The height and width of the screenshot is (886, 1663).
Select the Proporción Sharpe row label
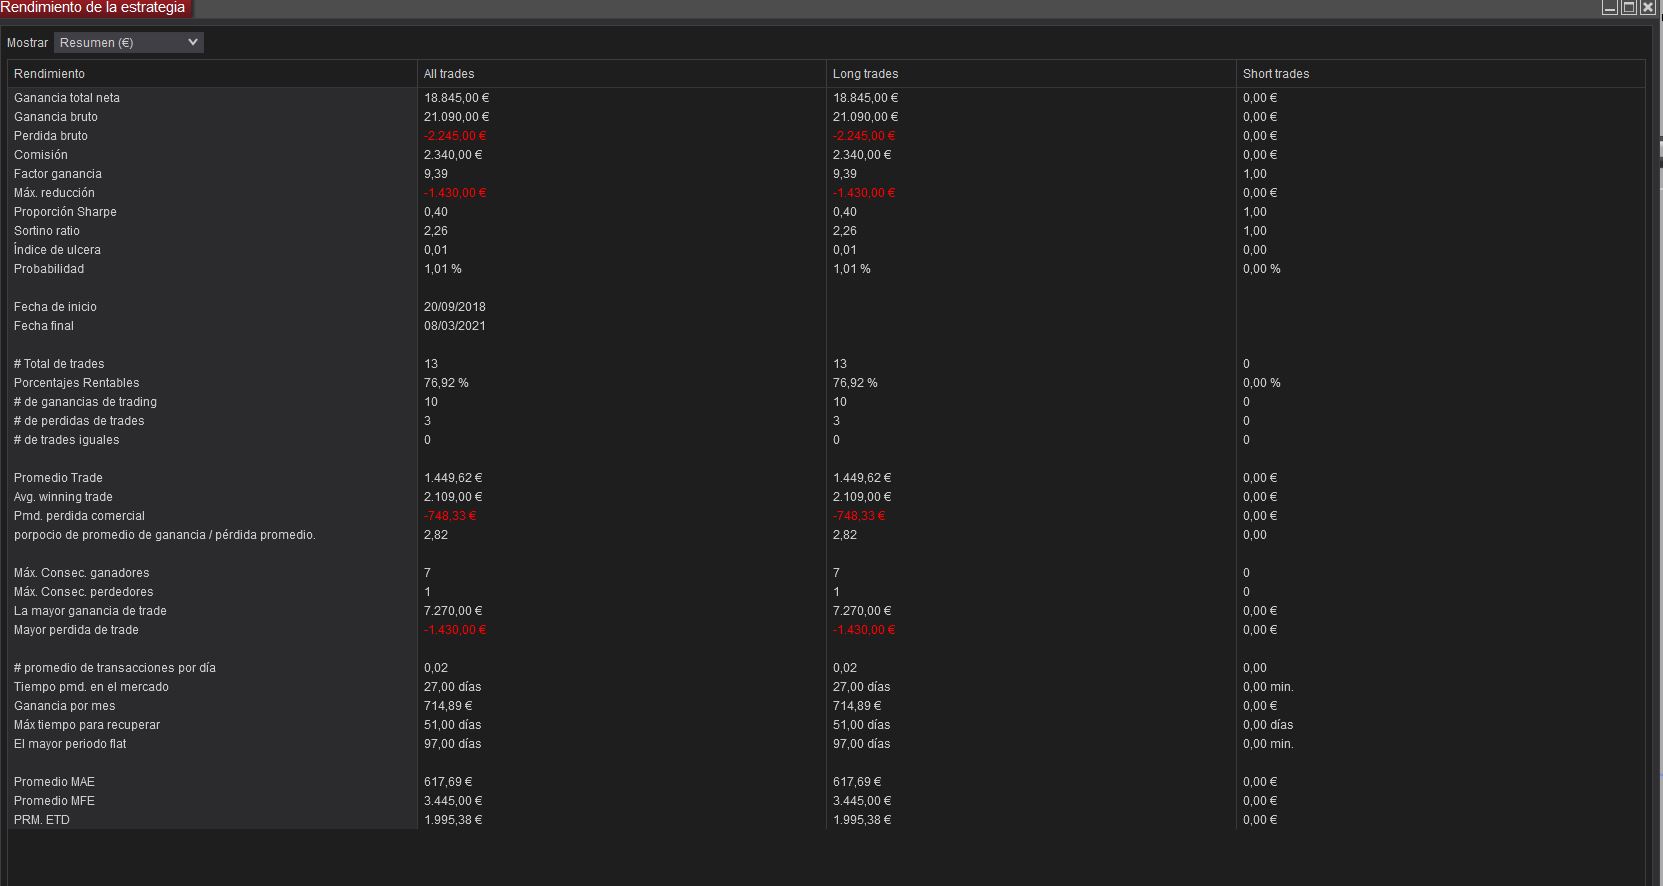click(x=65, y=212)
